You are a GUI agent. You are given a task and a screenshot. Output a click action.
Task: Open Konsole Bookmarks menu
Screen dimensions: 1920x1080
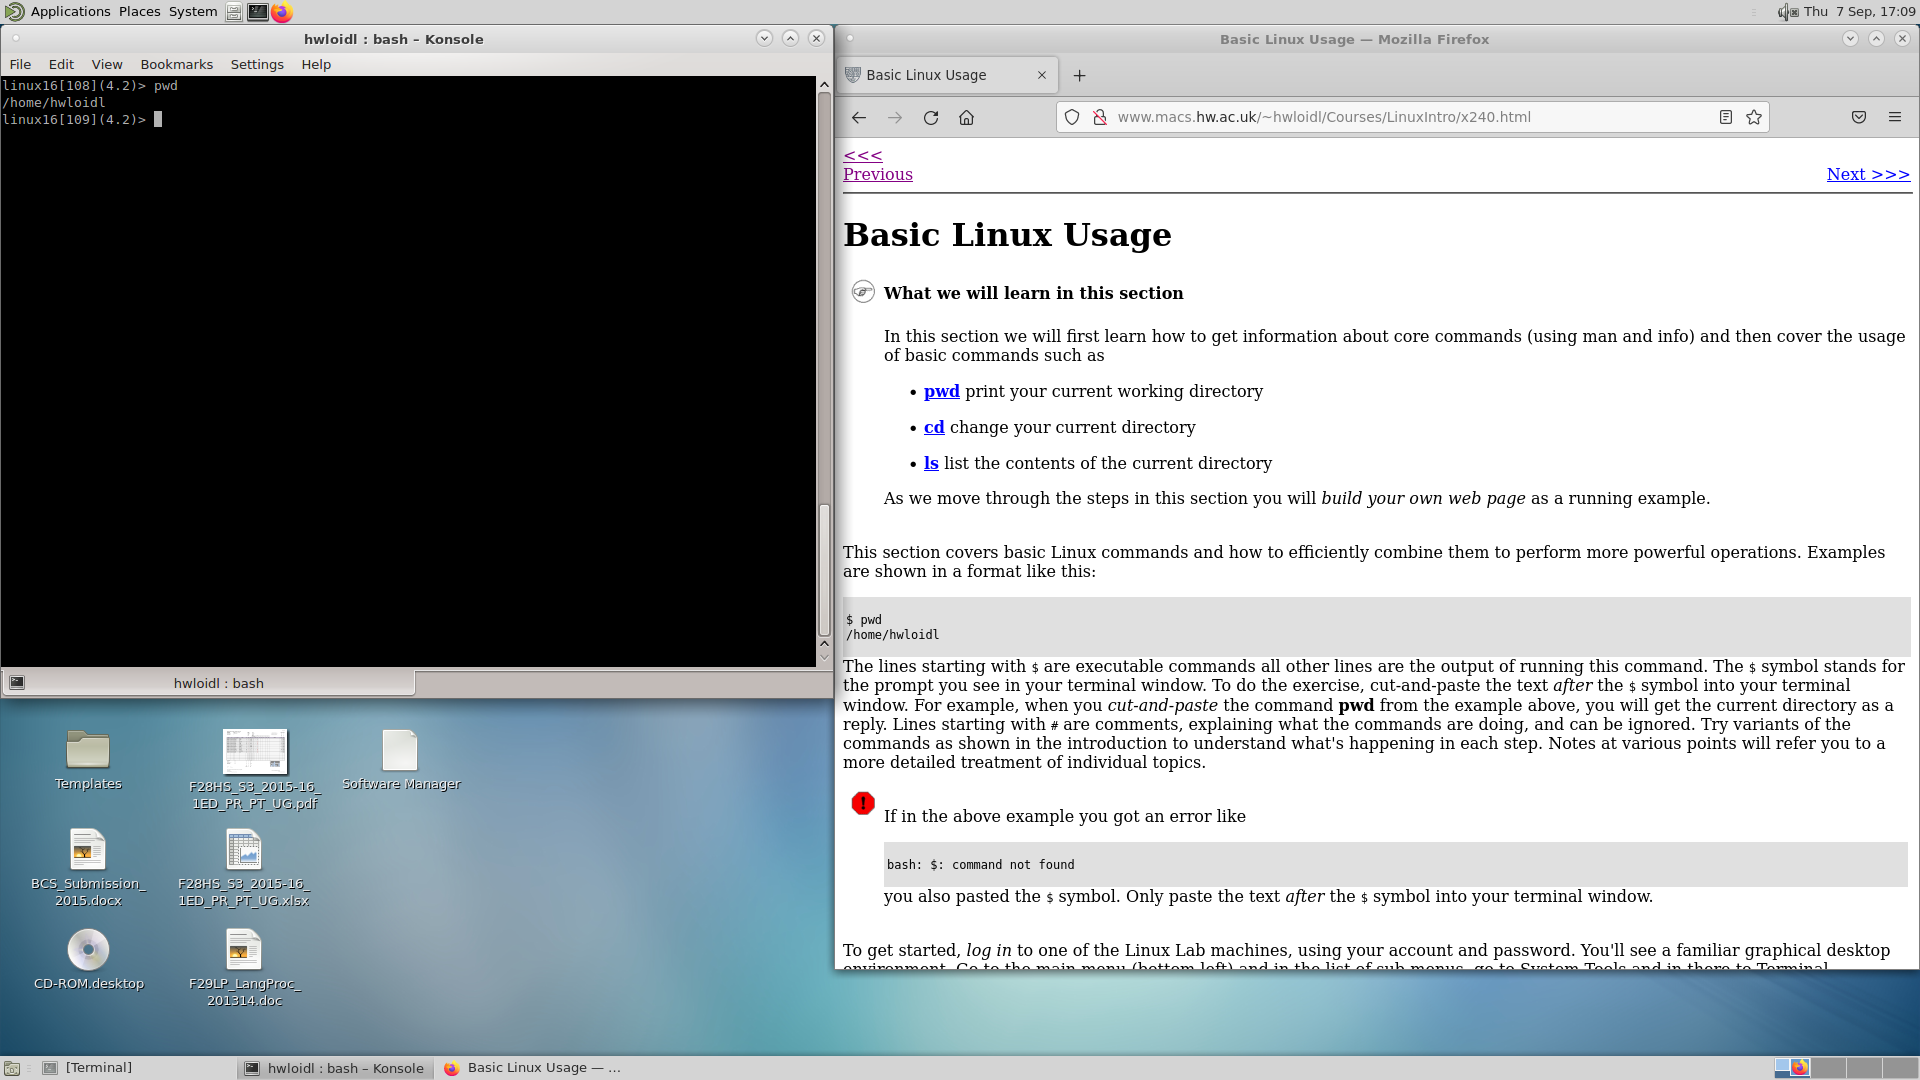point(176,64)
